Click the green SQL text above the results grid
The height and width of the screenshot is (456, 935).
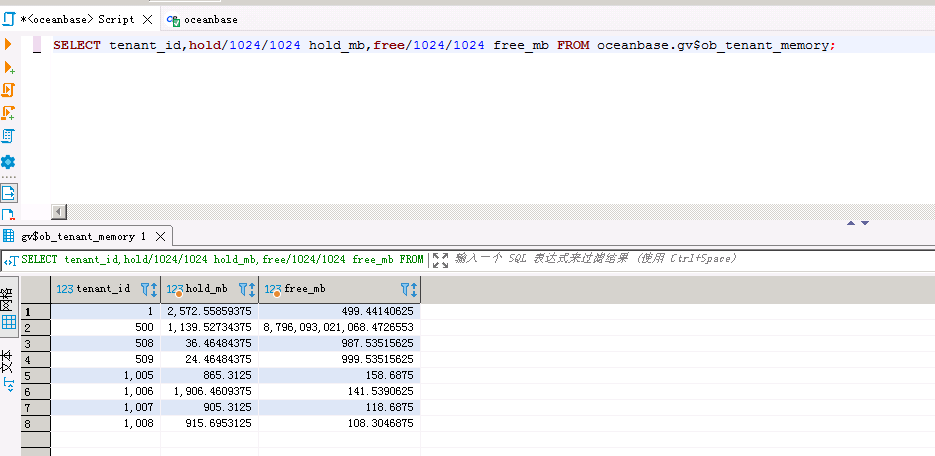[x=222, y=259]
